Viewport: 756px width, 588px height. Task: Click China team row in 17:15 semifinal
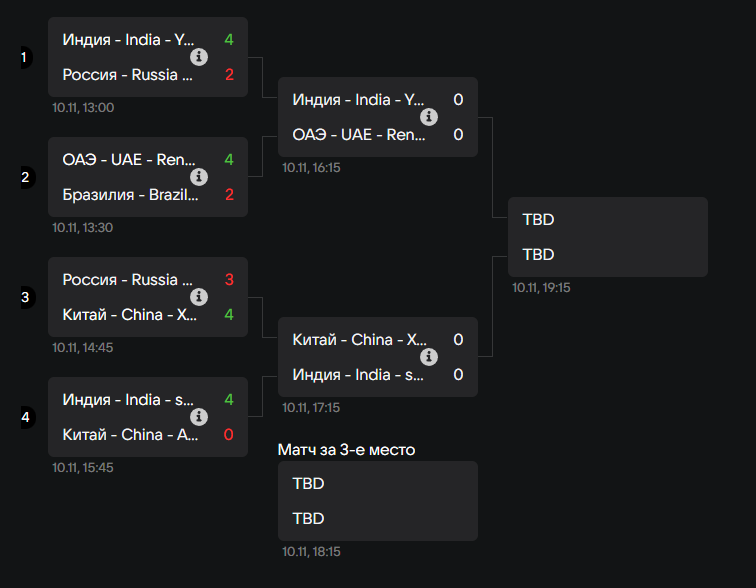[378, 339]
